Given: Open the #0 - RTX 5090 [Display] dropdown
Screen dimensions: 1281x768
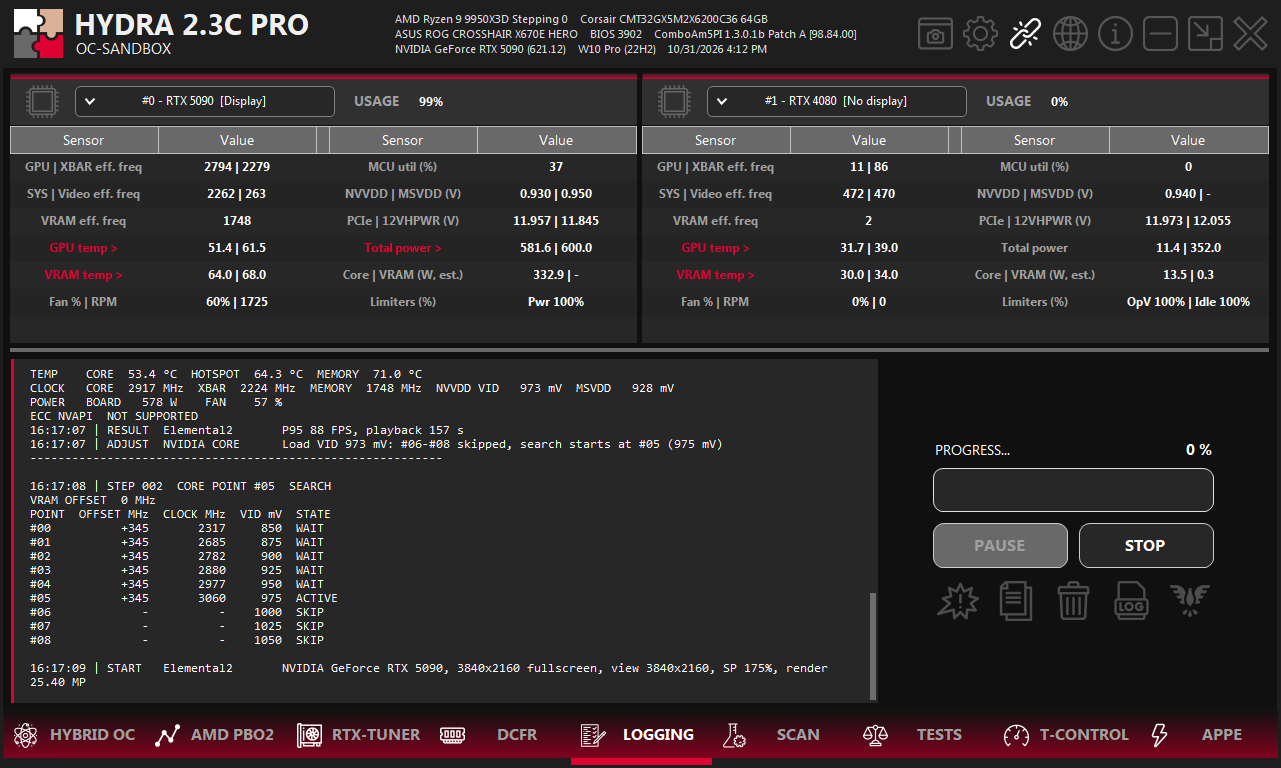Looking at the screenshot, I should [x=205, y=101].
